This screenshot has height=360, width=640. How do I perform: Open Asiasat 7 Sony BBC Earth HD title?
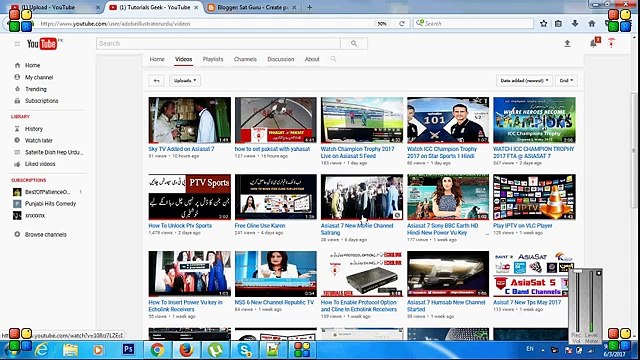tap(442, 229)
